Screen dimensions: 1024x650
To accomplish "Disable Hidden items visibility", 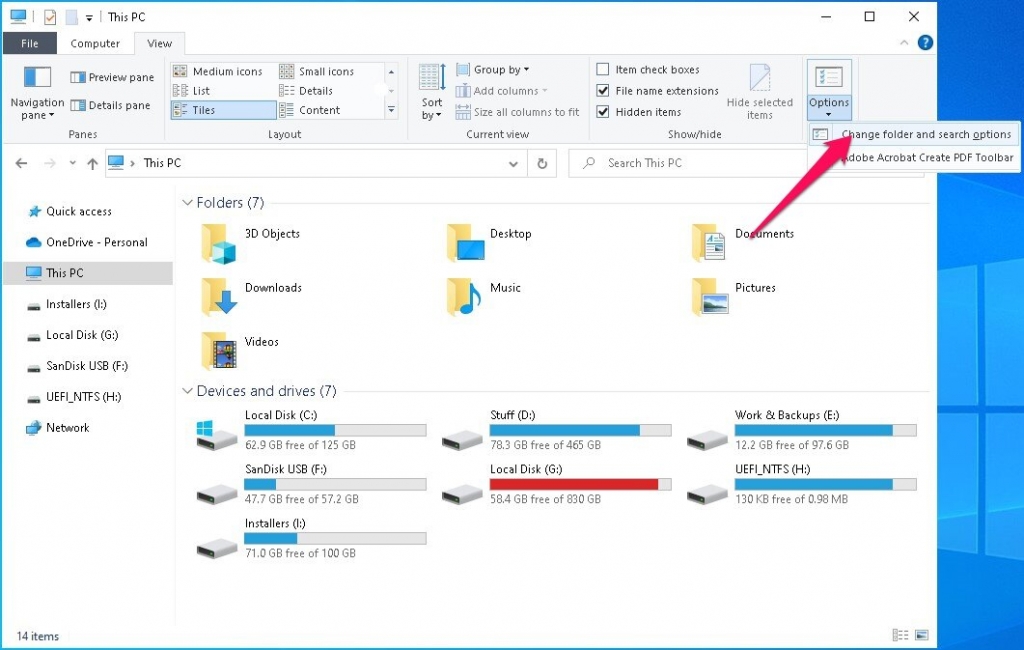I will point(604,112).
